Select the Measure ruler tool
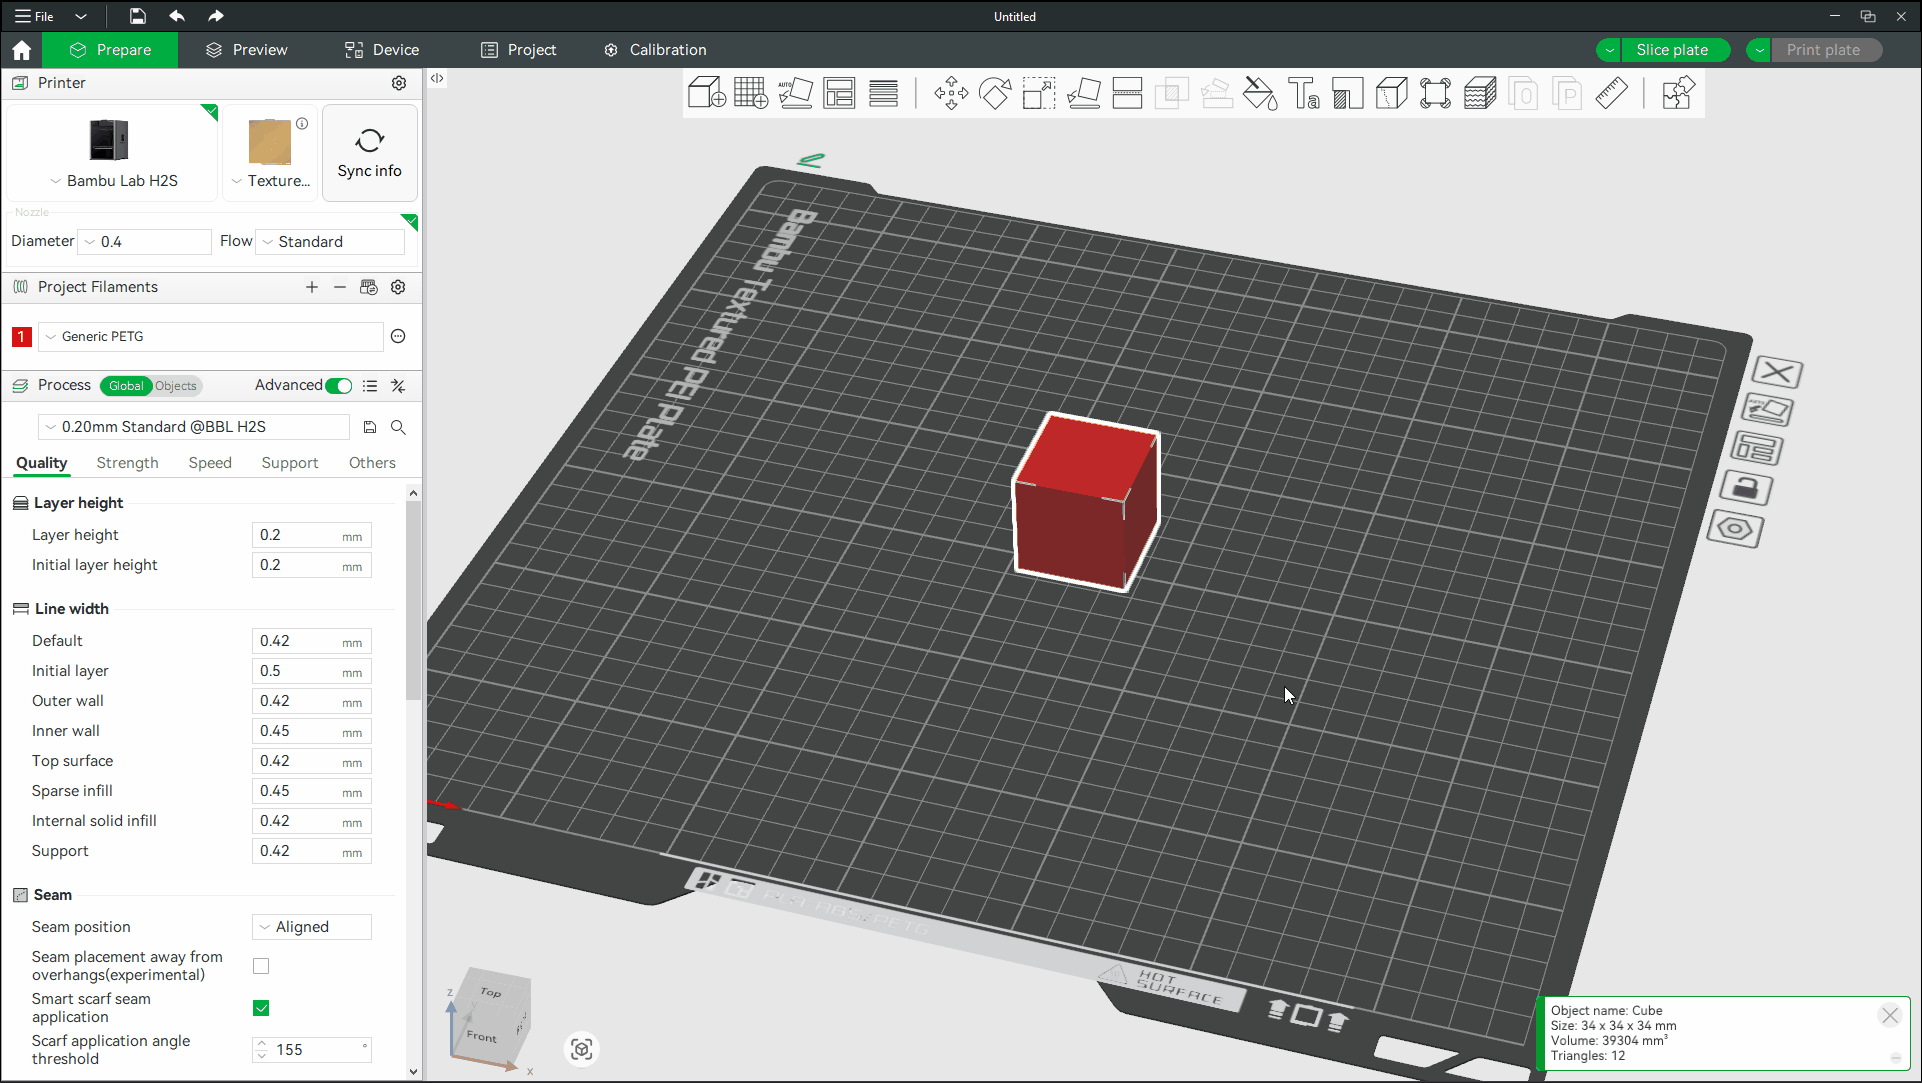This screenshot has width=1922, height=1083. pyautogui.click(x=1611, y=93)
